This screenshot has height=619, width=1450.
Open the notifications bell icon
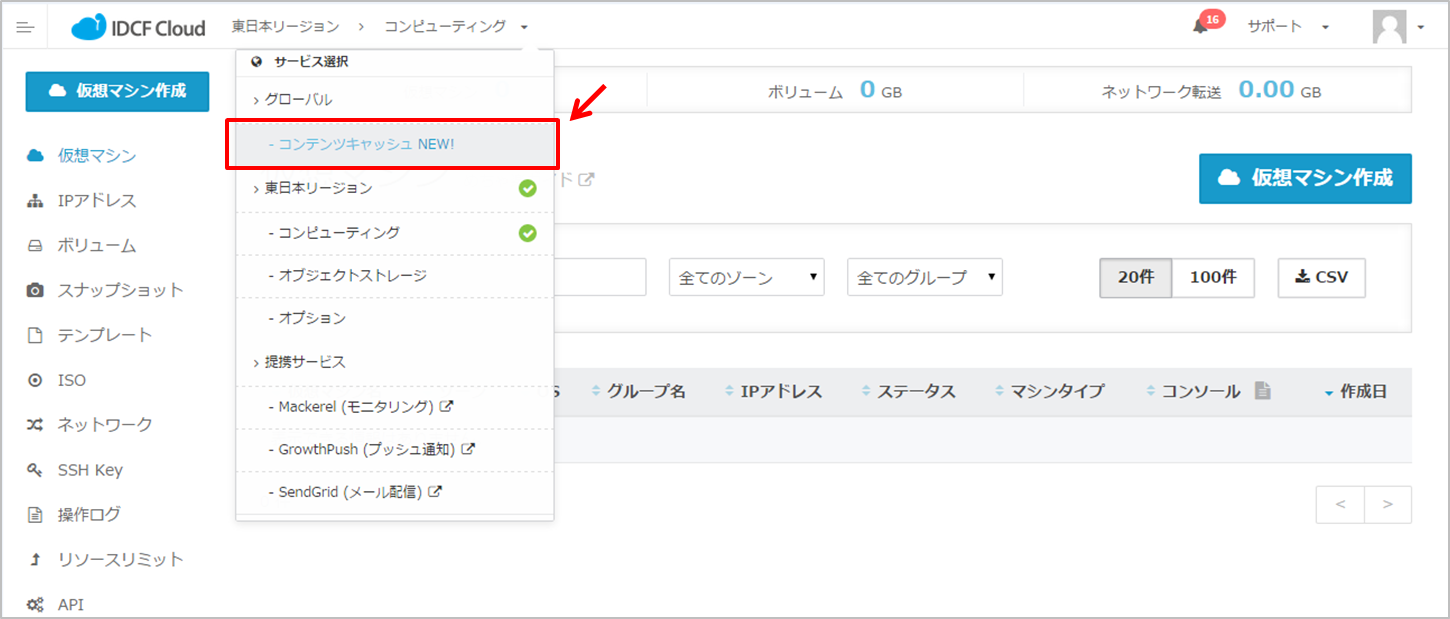(x=1201, y=26)
